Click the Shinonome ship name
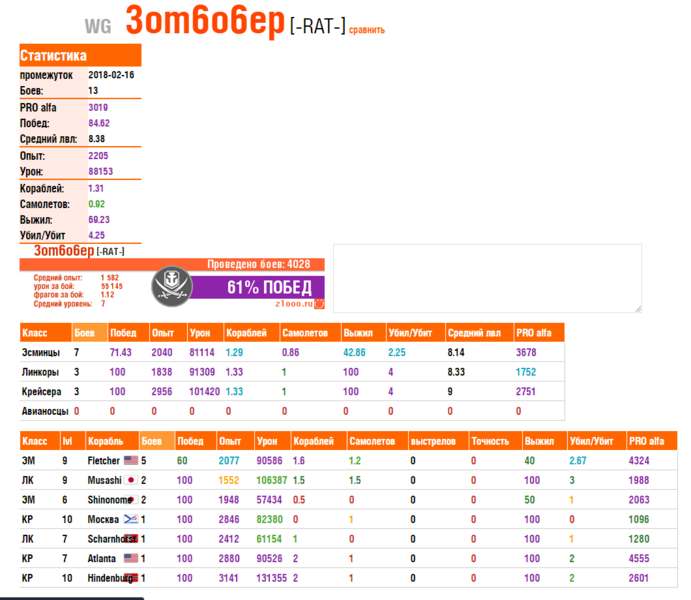 [109, 500]
